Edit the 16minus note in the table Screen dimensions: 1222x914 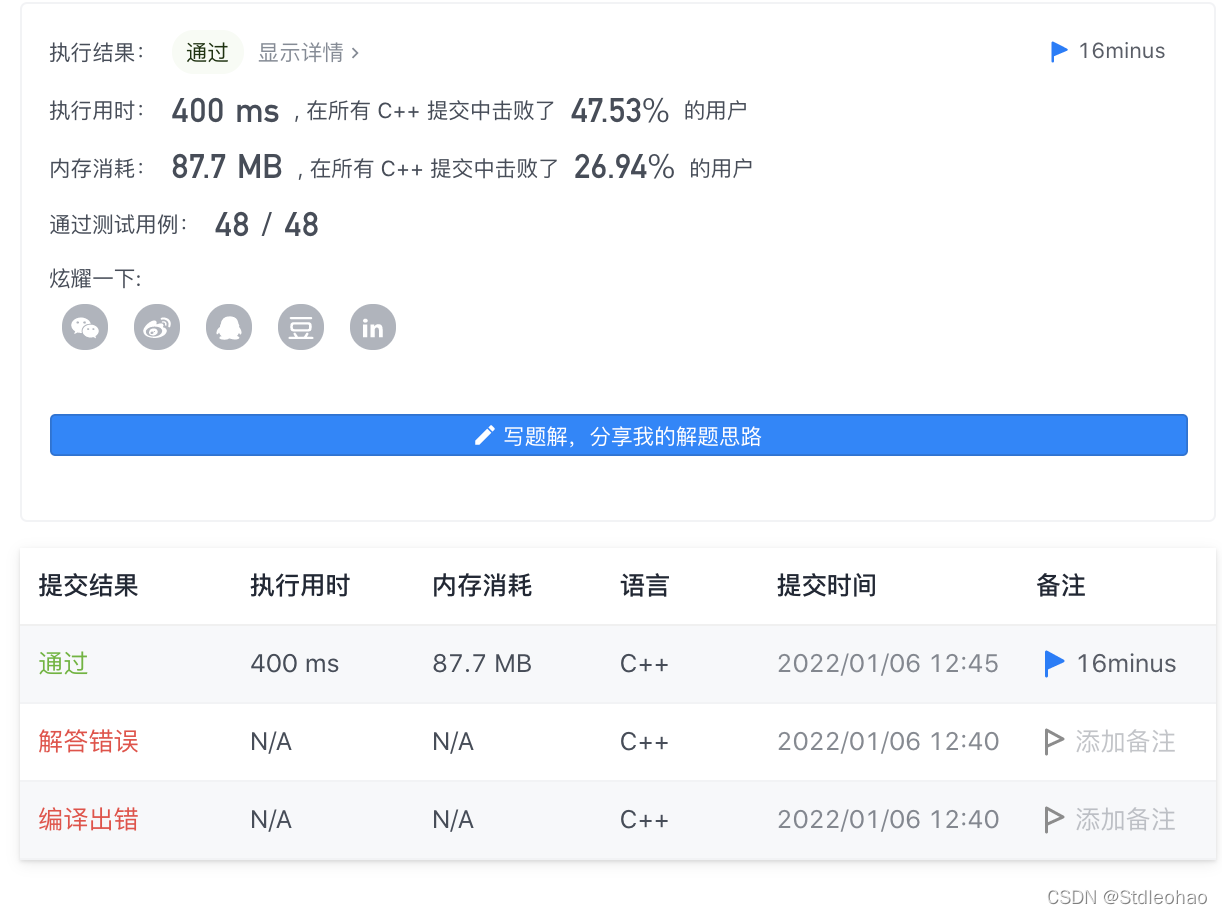1126,663
